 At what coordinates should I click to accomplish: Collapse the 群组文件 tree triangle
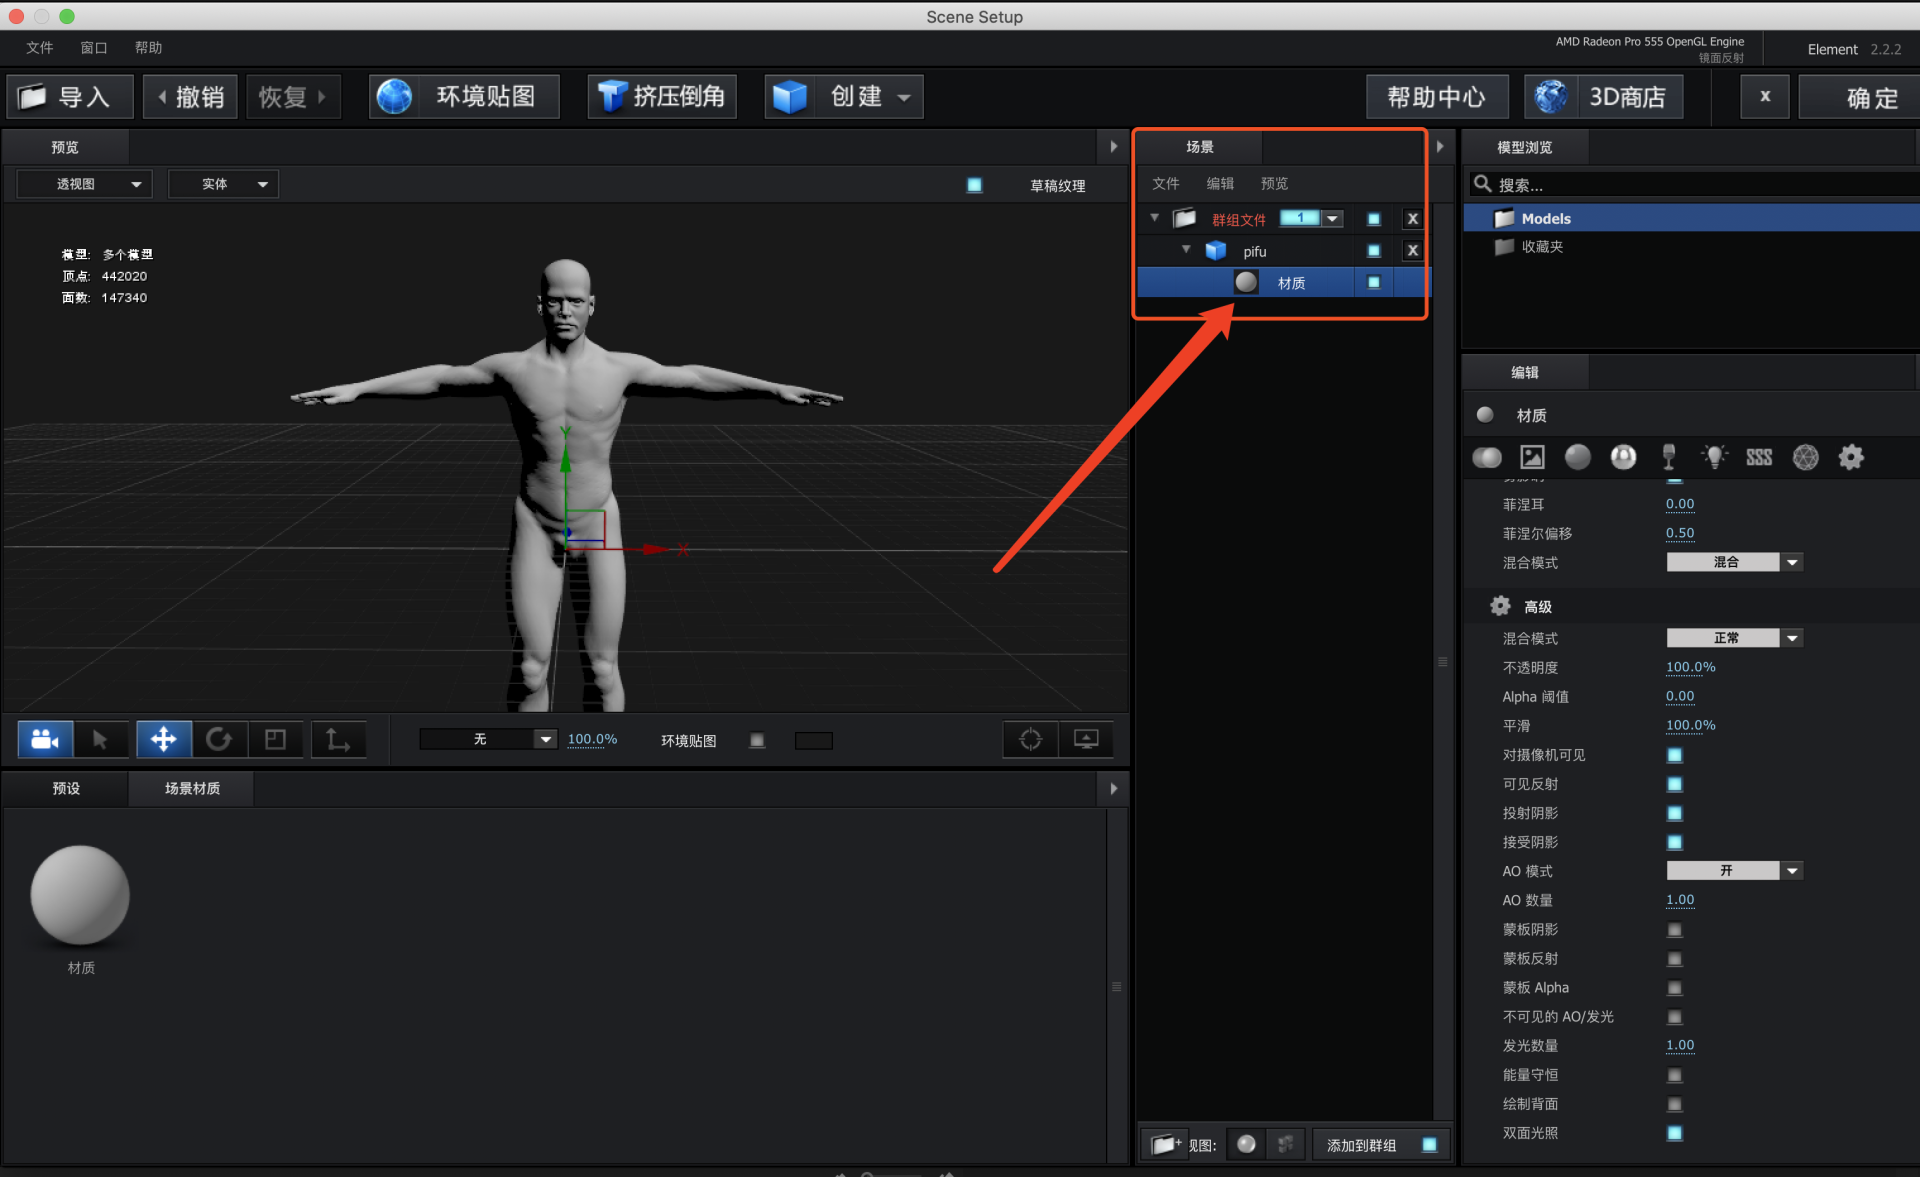(x=1155, y=217)
